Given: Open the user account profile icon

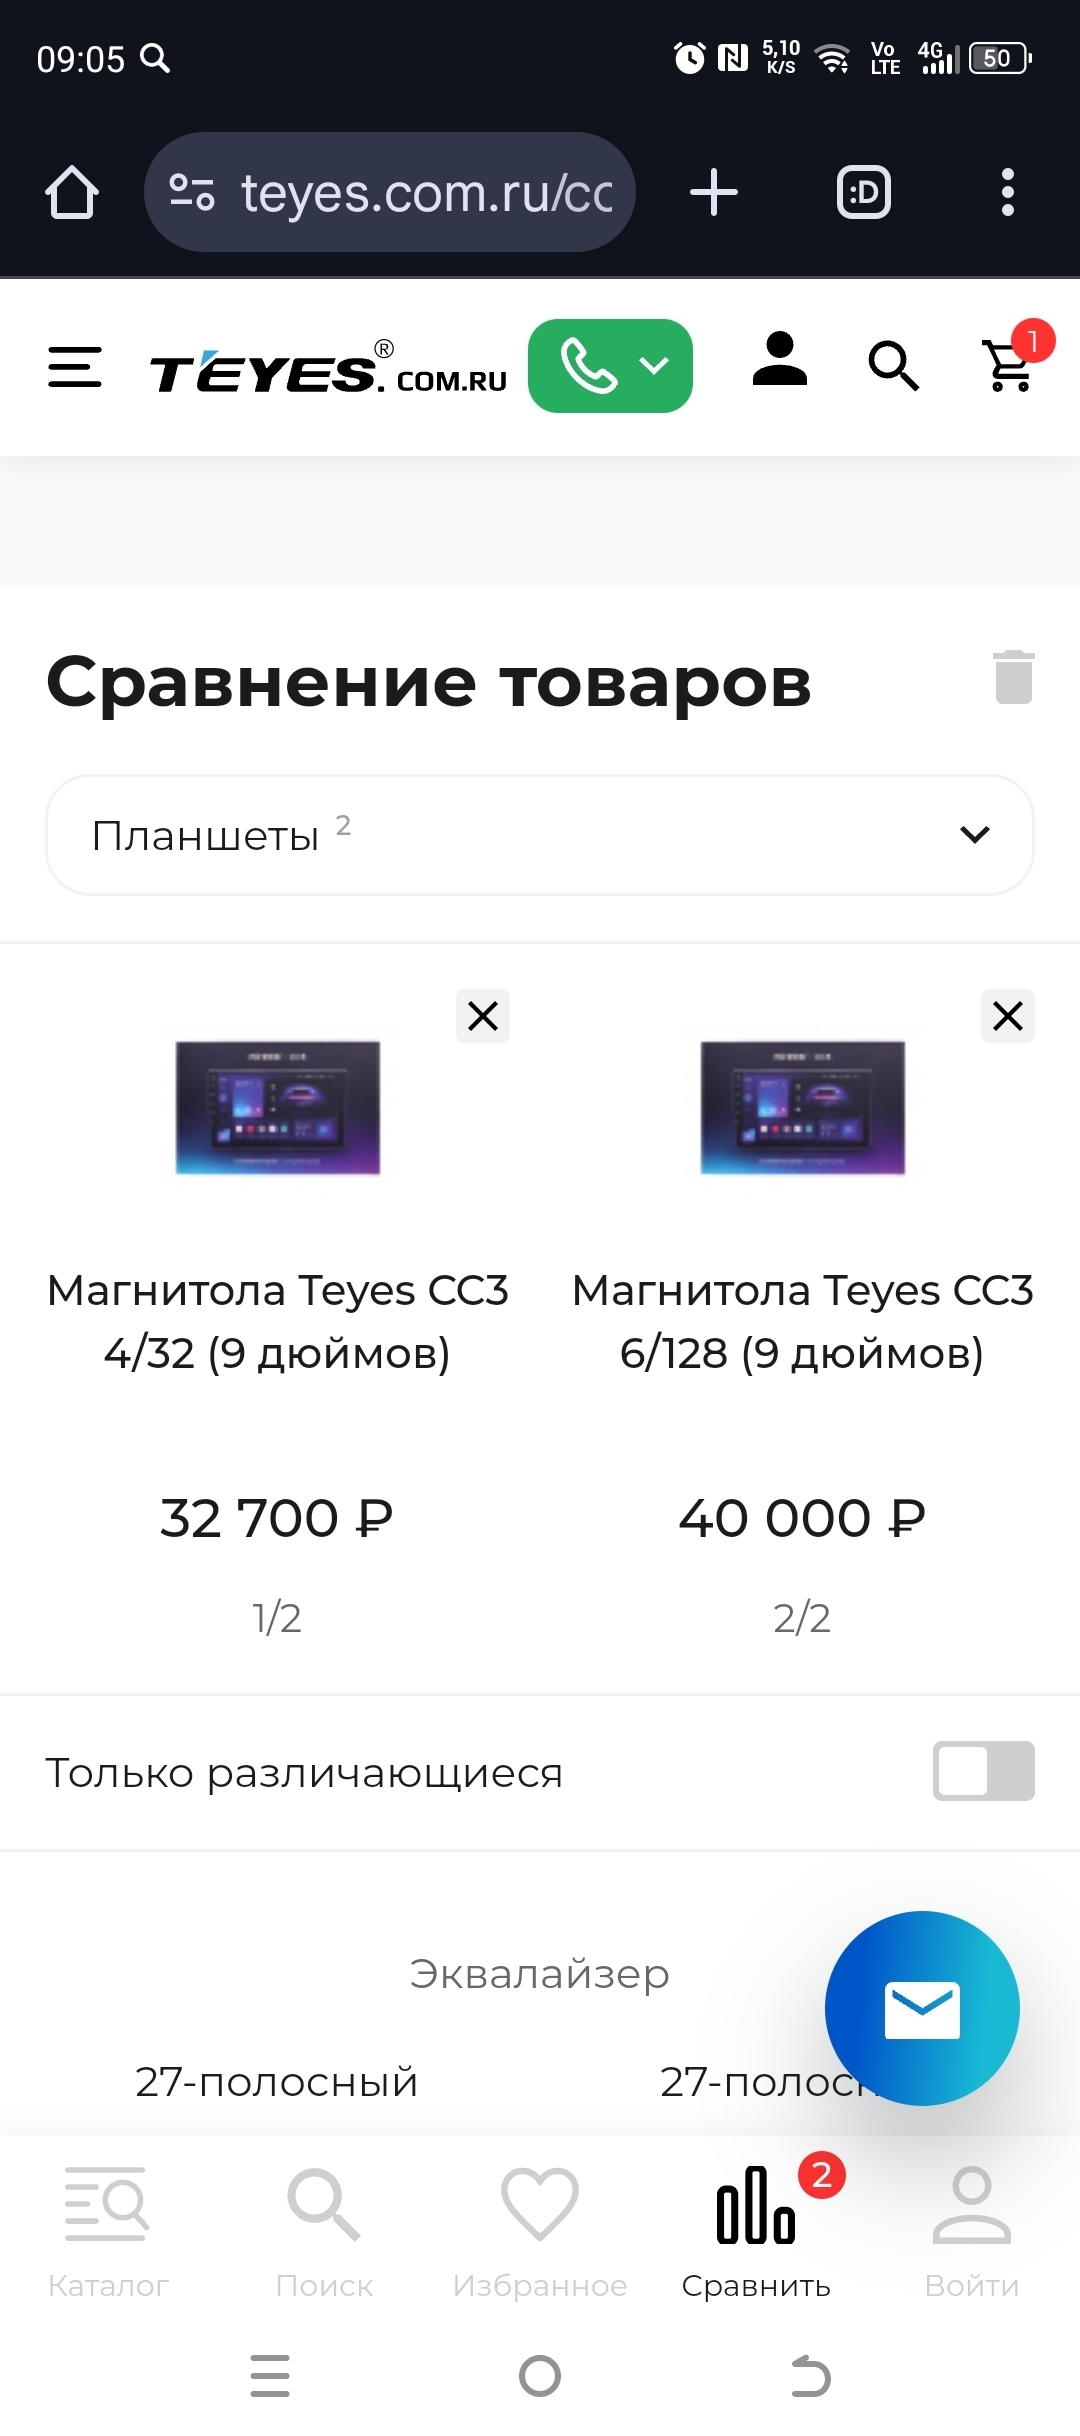Looking at the screenshot, I should pyautogui.click(x=779, y=361).
